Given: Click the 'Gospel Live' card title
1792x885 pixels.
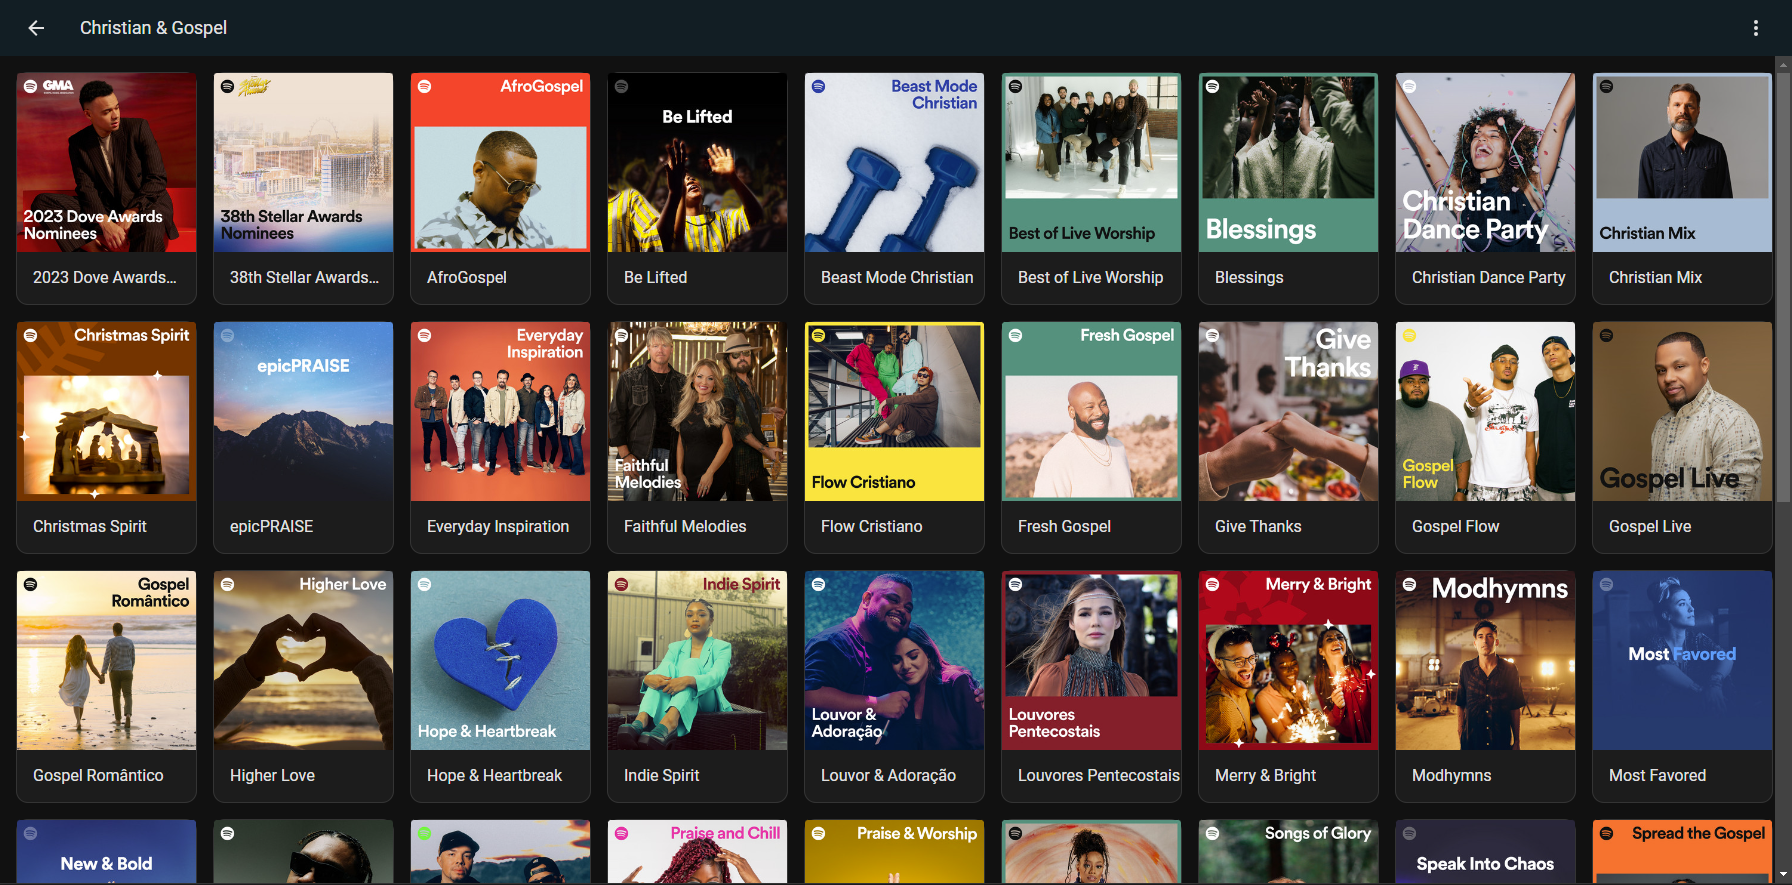Looking at the screenshot, I should pyautogui.click(x=1649, y=526).
